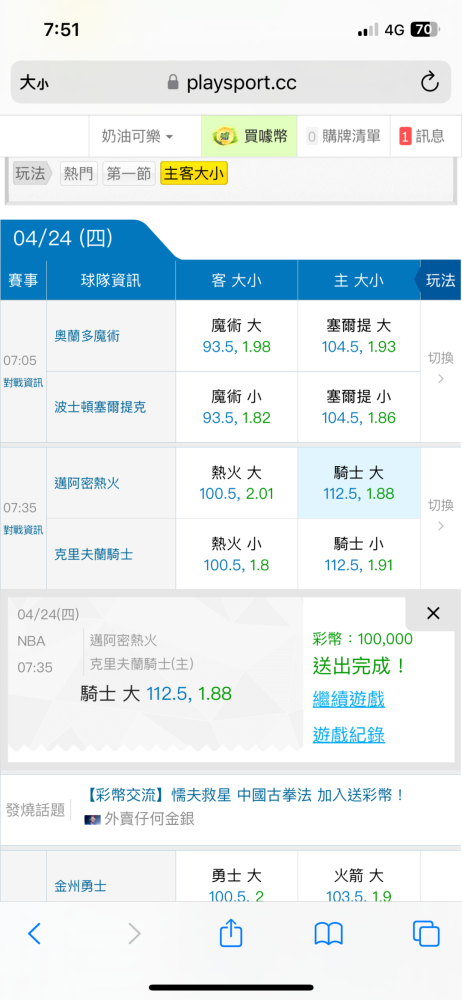
Task: Deselect highlighted 騎士 大 112.5 cell
Action: coord(359,483)
